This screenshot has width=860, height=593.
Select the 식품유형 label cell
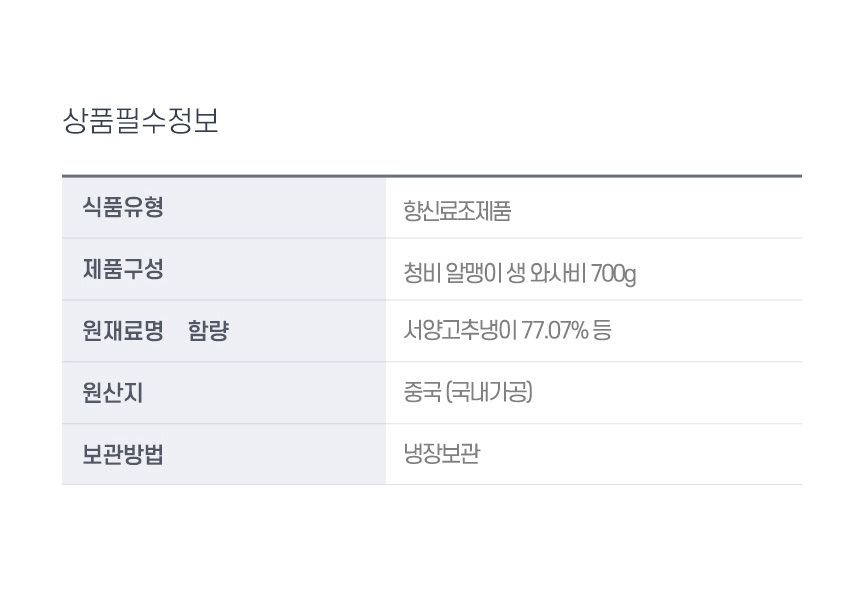coord(224,208)
